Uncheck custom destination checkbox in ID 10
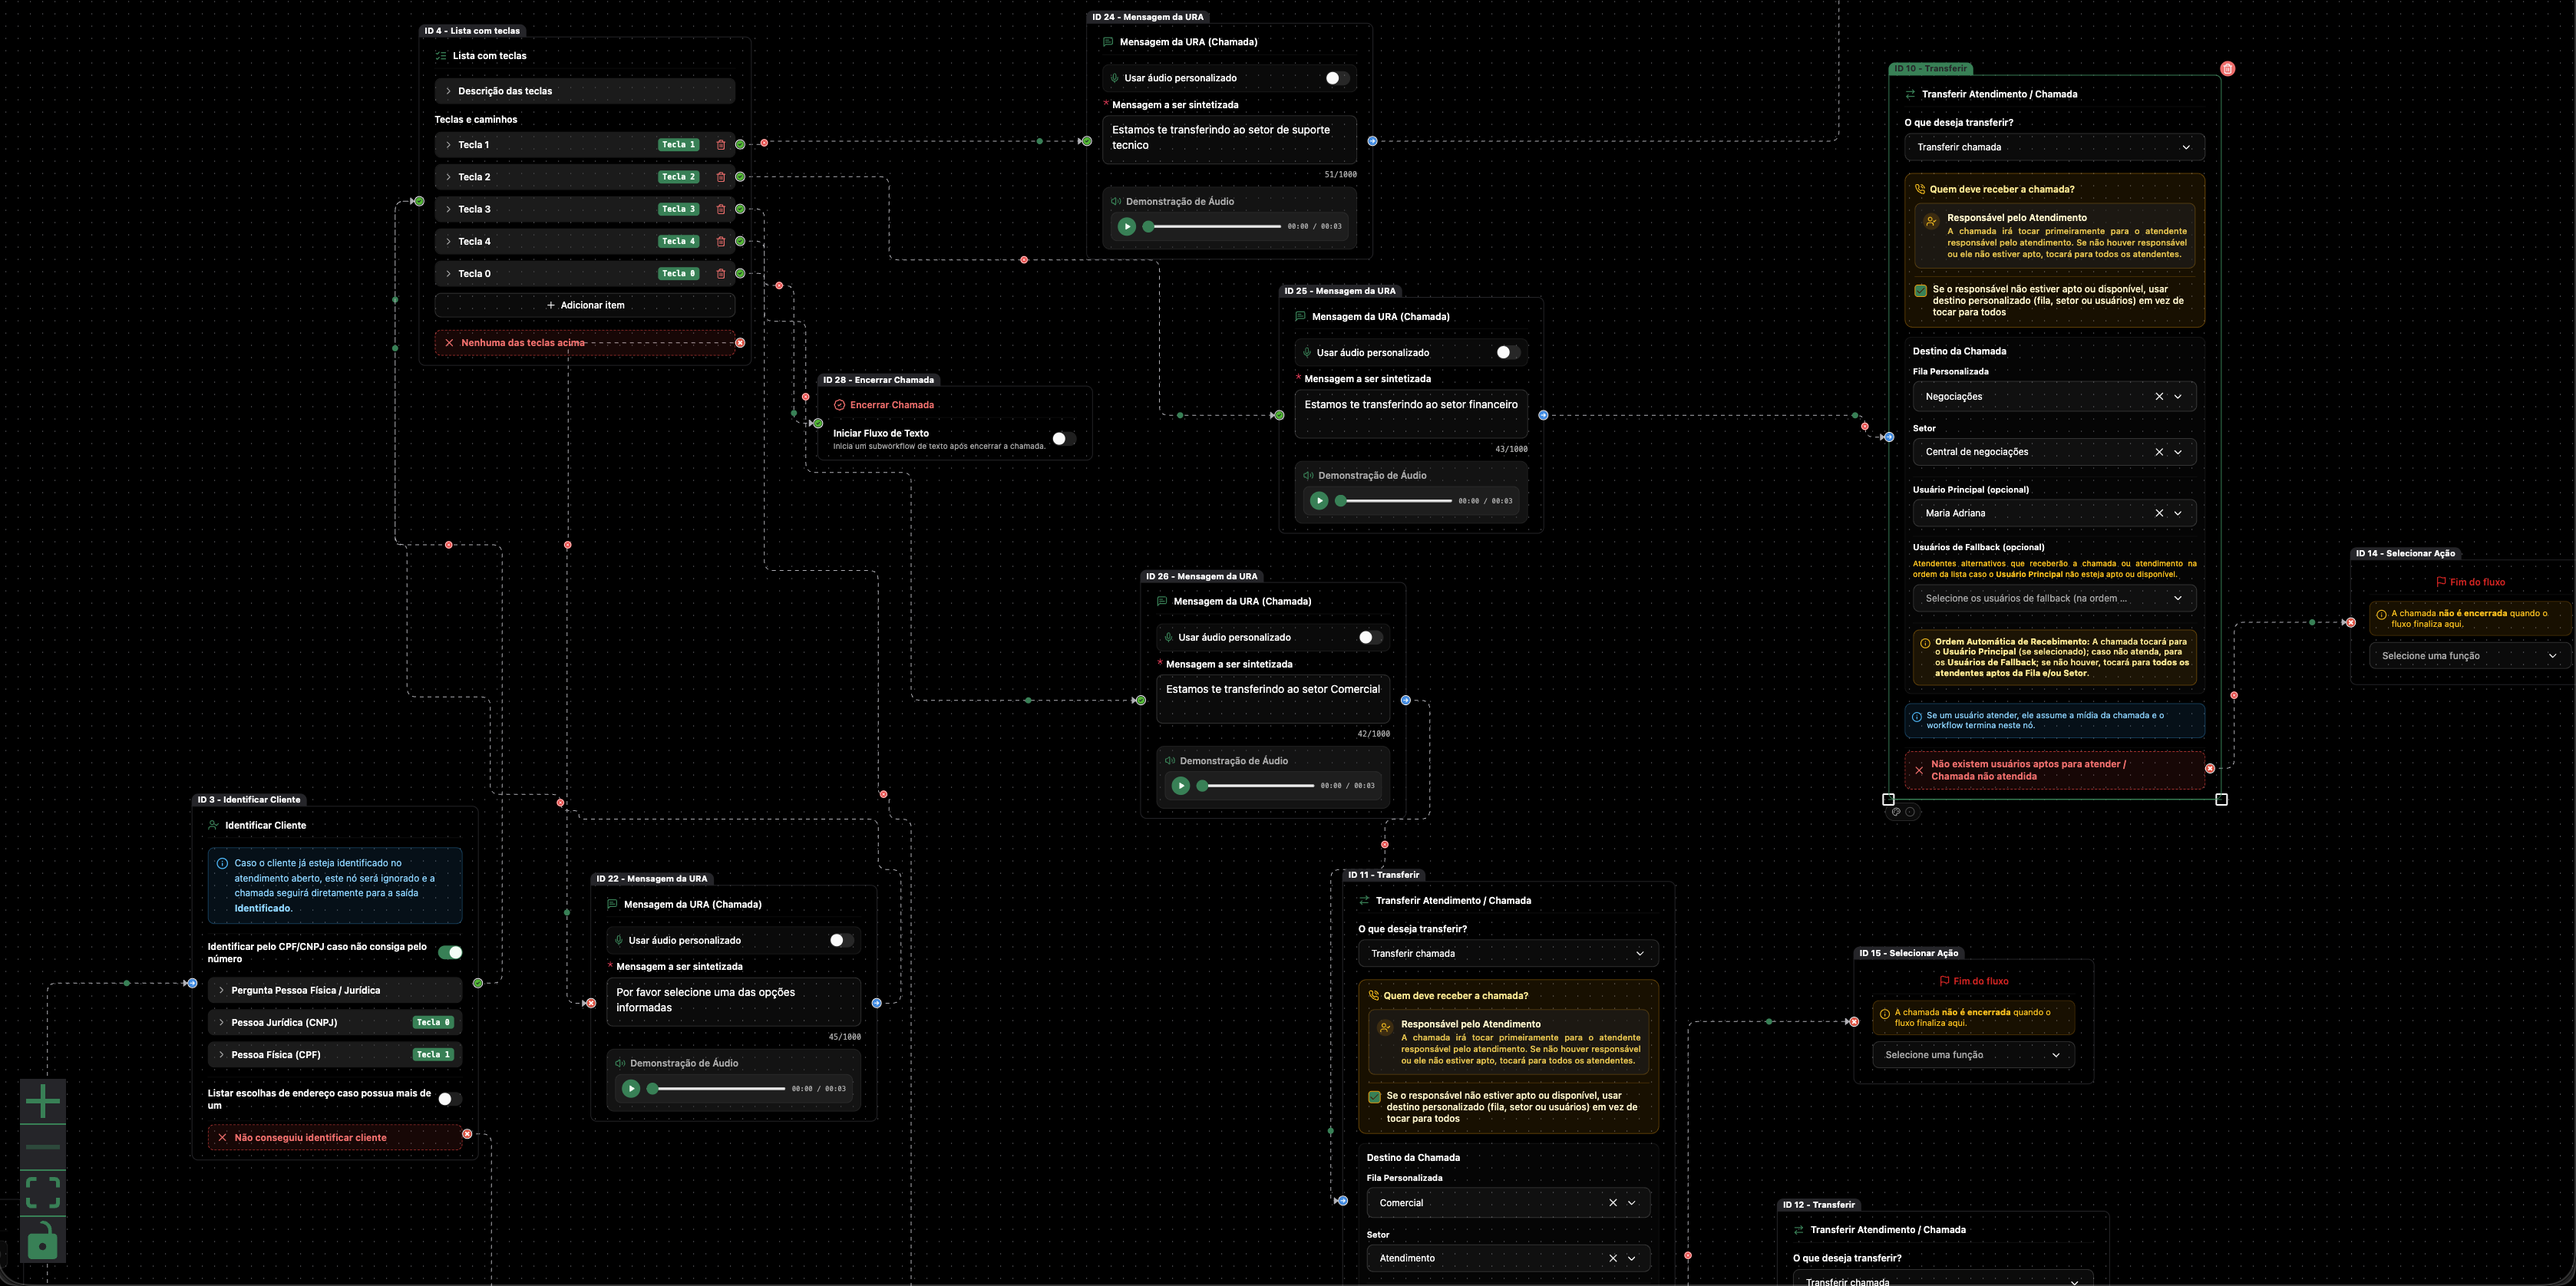 click(x=1920, y=290)
